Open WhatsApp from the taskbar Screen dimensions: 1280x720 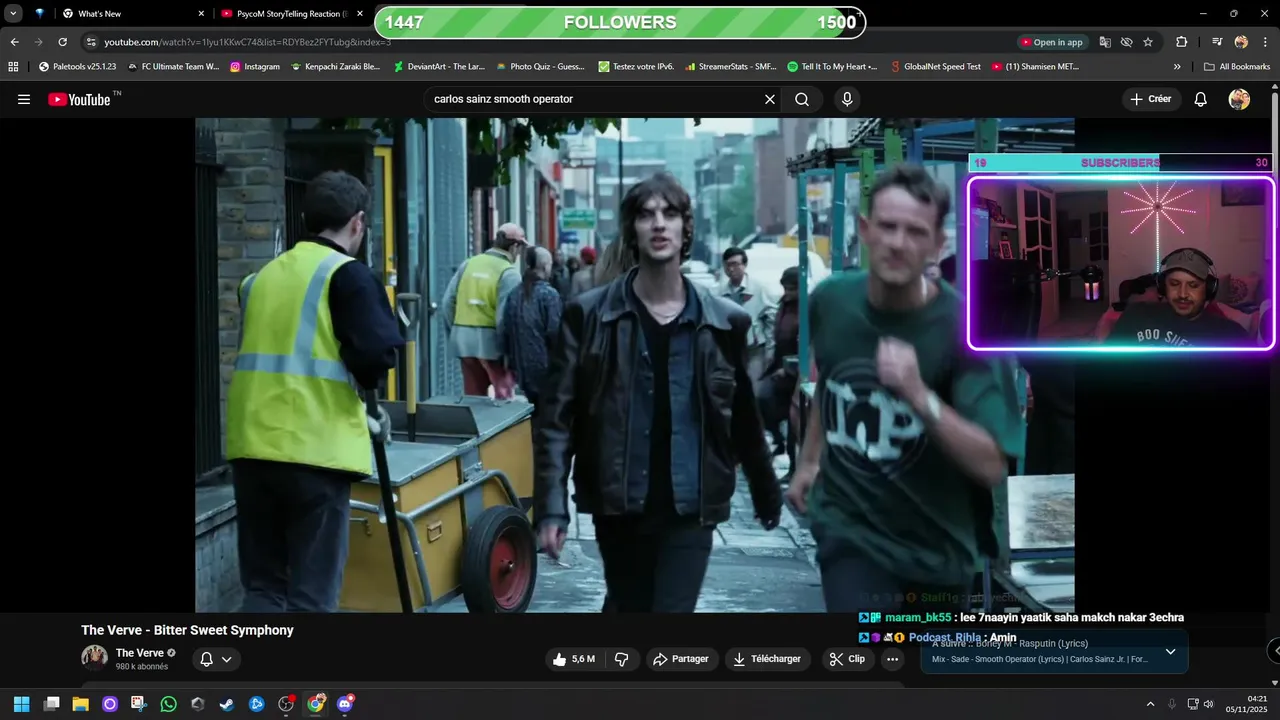(x=168, y=704)
